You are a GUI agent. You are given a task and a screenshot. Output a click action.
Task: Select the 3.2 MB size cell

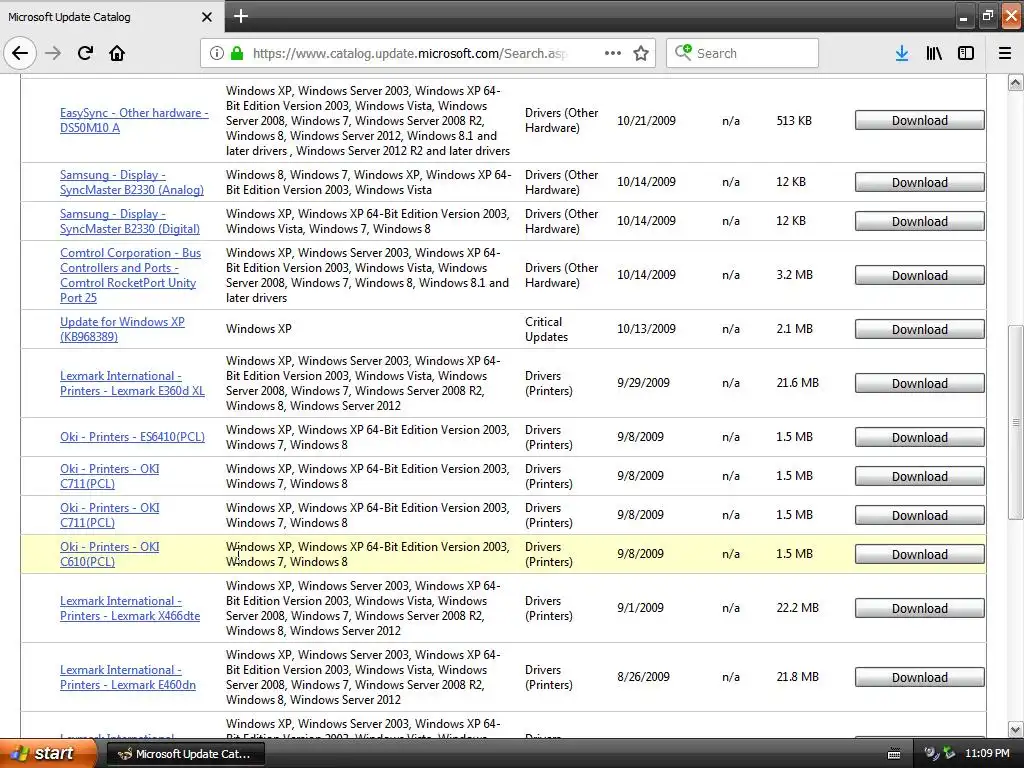coord(795,274)
